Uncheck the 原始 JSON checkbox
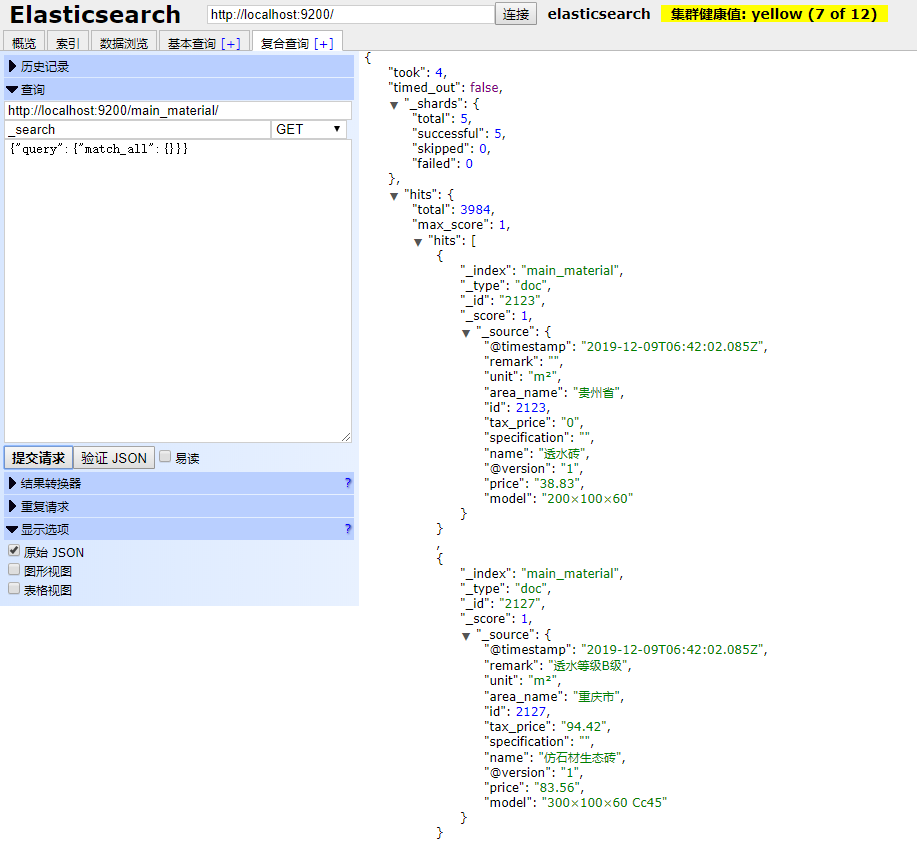 pos(14,550)
